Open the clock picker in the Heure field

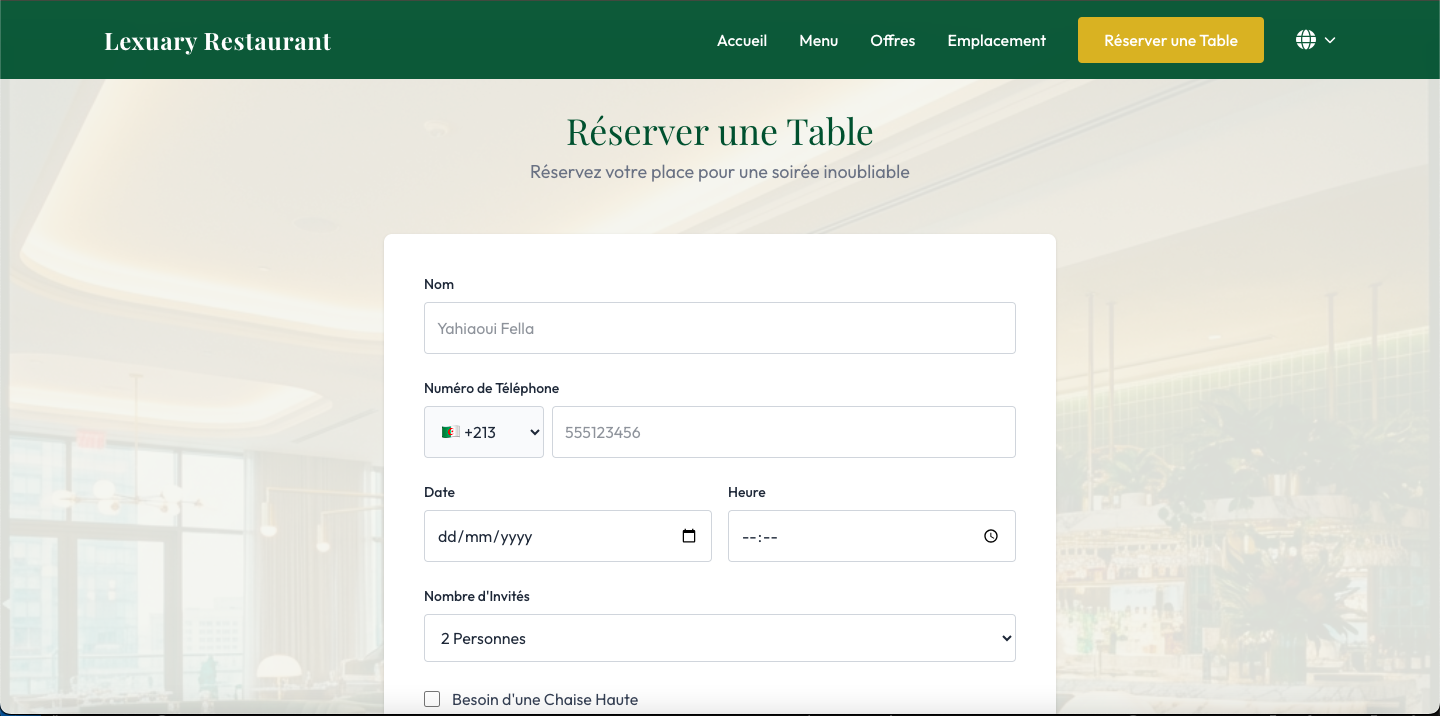991,536
